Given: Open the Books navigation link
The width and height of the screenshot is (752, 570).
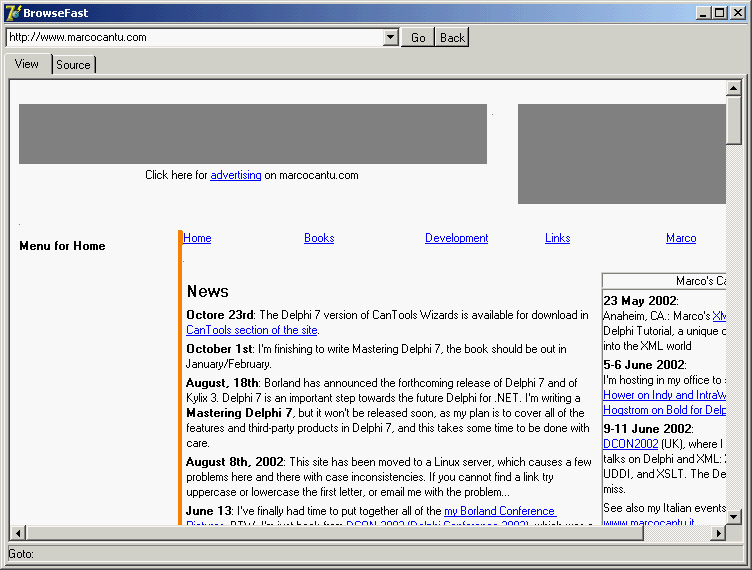Looking at the screenshot, I should pos(319,238).
